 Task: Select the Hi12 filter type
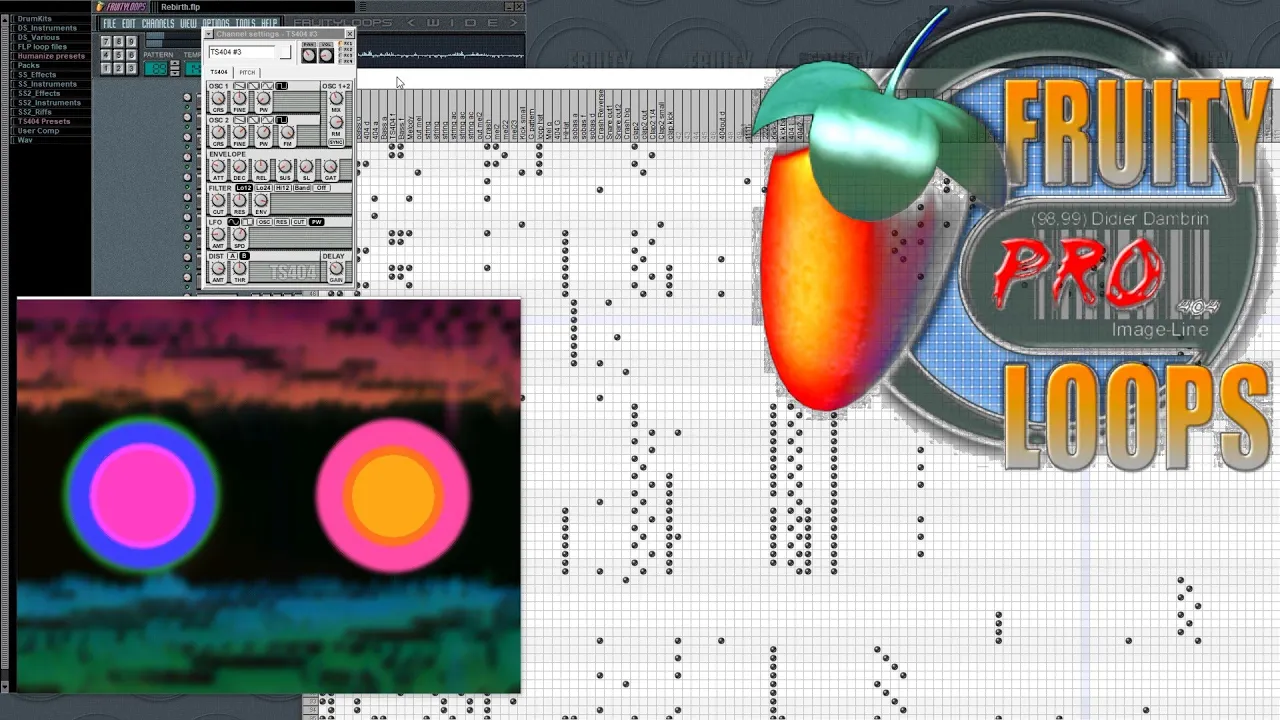click(283, 188)
